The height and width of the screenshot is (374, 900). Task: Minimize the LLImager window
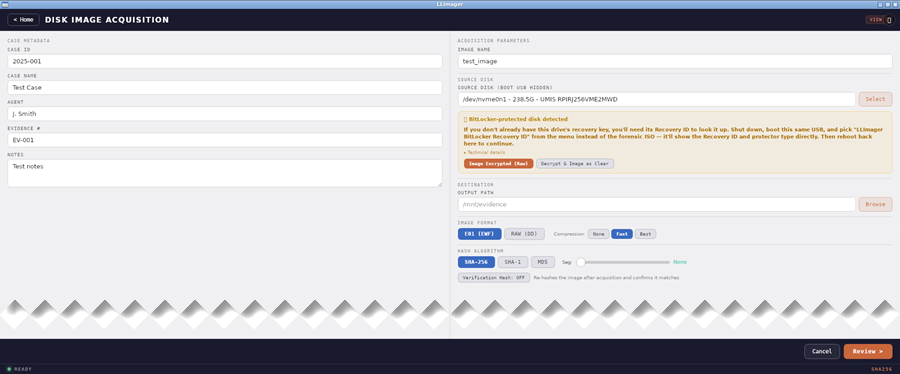click(x=880, y=4)
